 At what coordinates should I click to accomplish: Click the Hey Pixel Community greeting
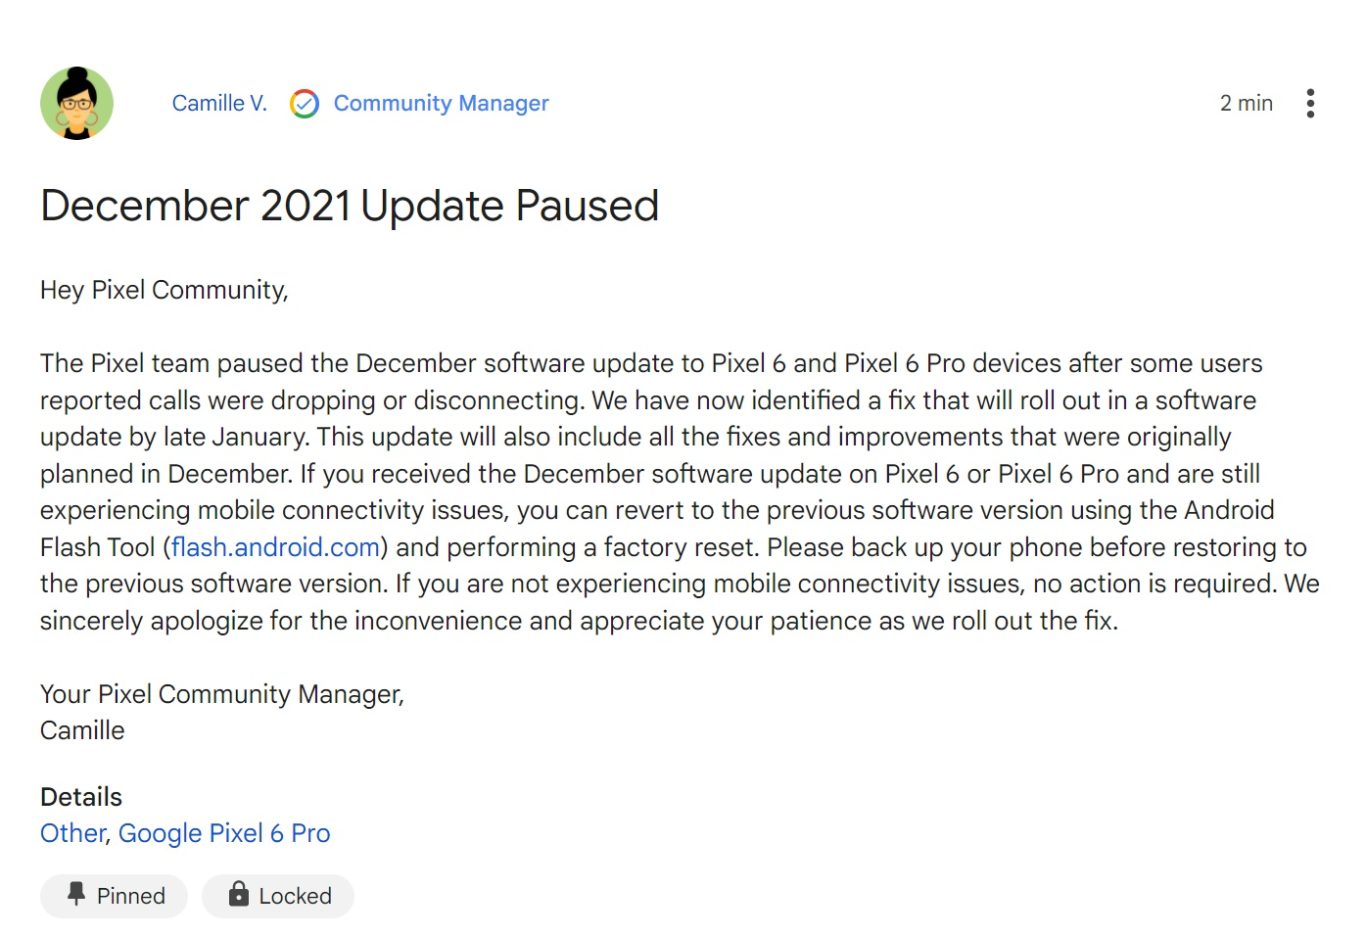[x=164, y=290]
